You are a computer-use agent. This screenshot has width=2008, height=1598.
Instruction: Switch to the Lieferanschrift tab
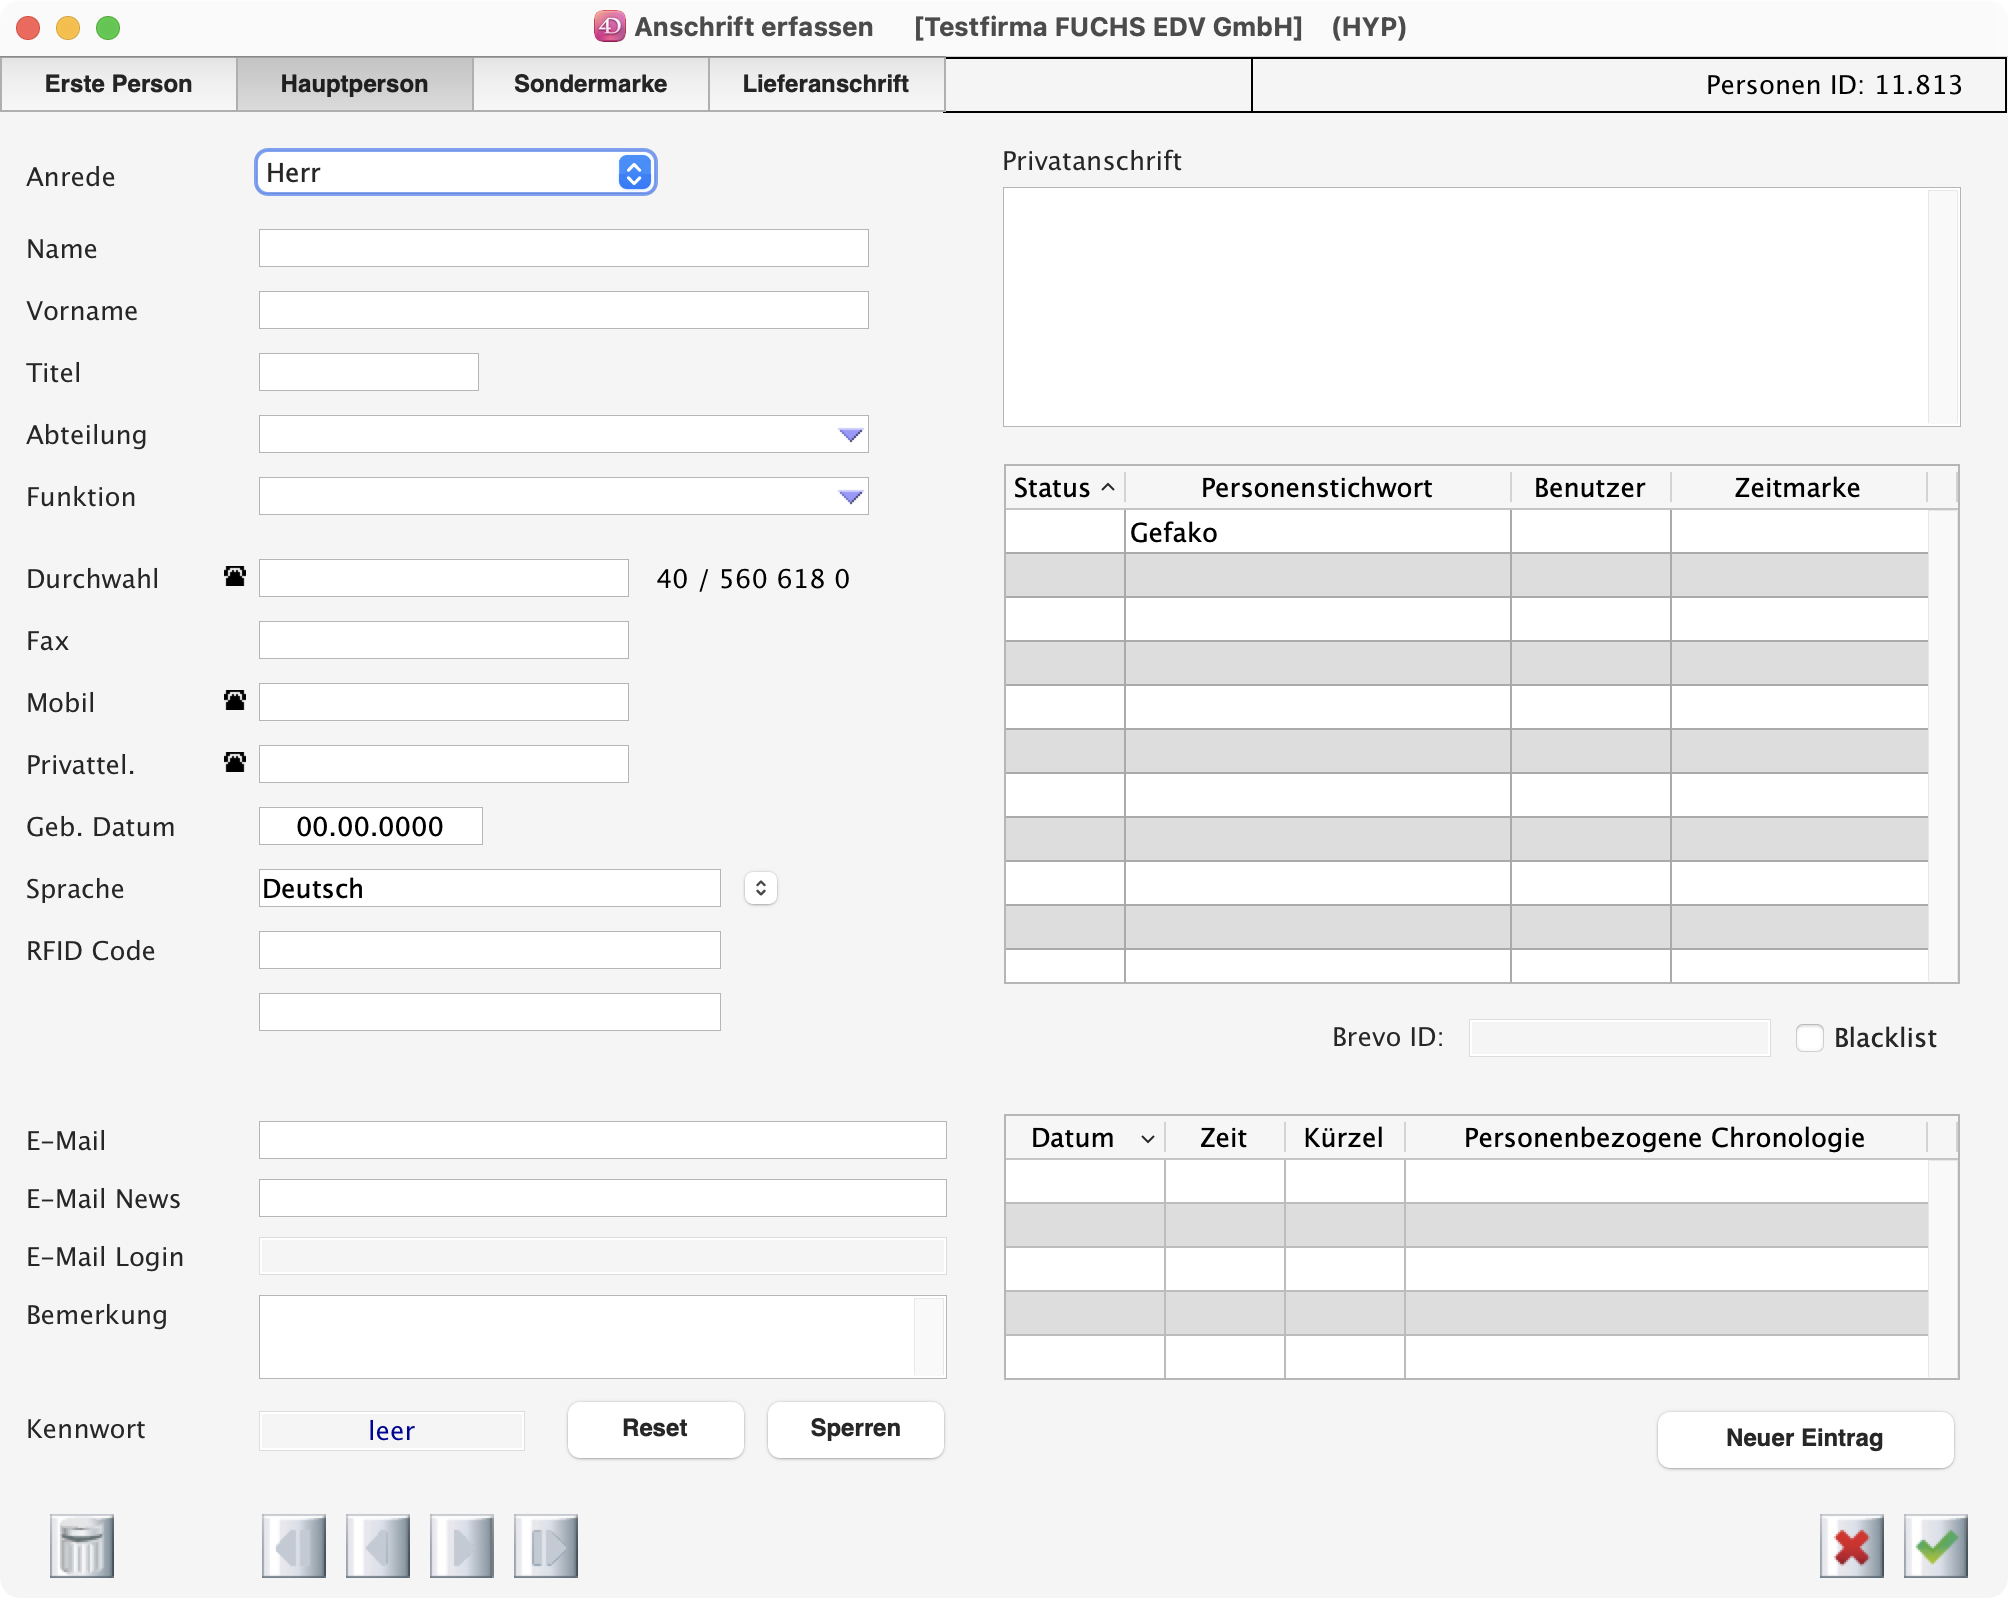coord(825,84)
